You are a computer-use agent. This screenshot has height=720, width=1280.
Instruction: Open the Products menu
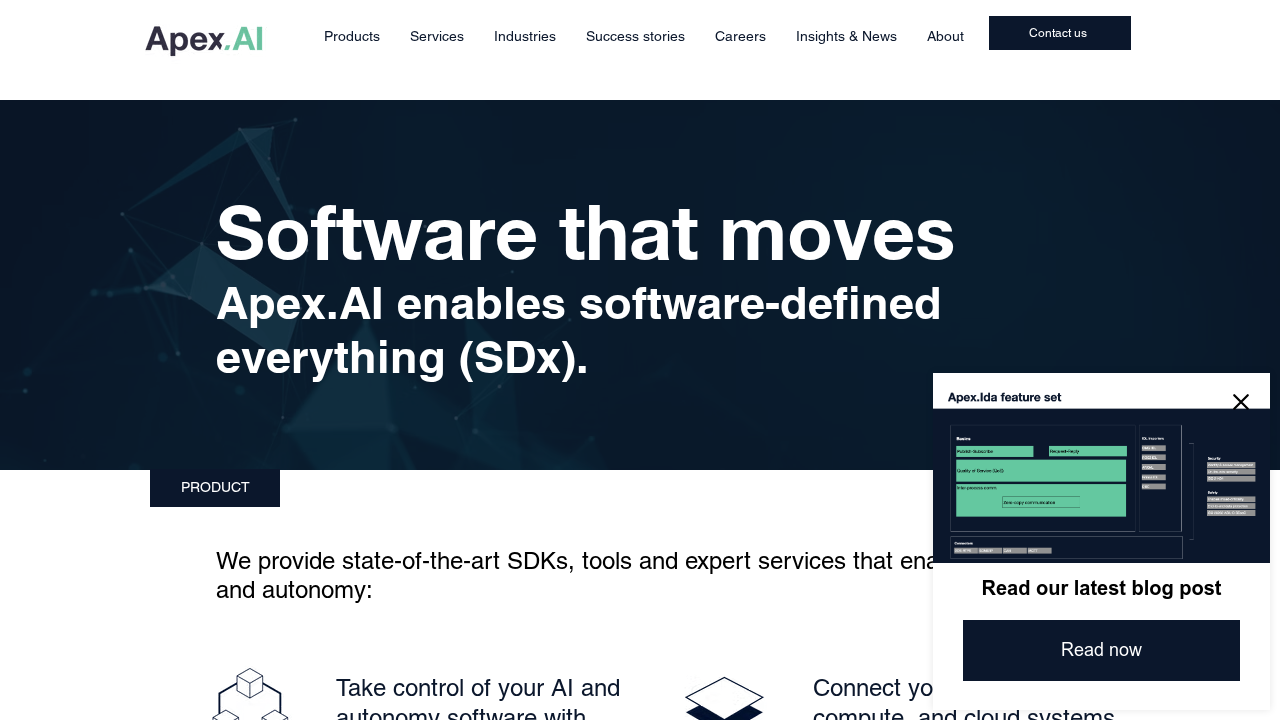click(x=352, y=36)
